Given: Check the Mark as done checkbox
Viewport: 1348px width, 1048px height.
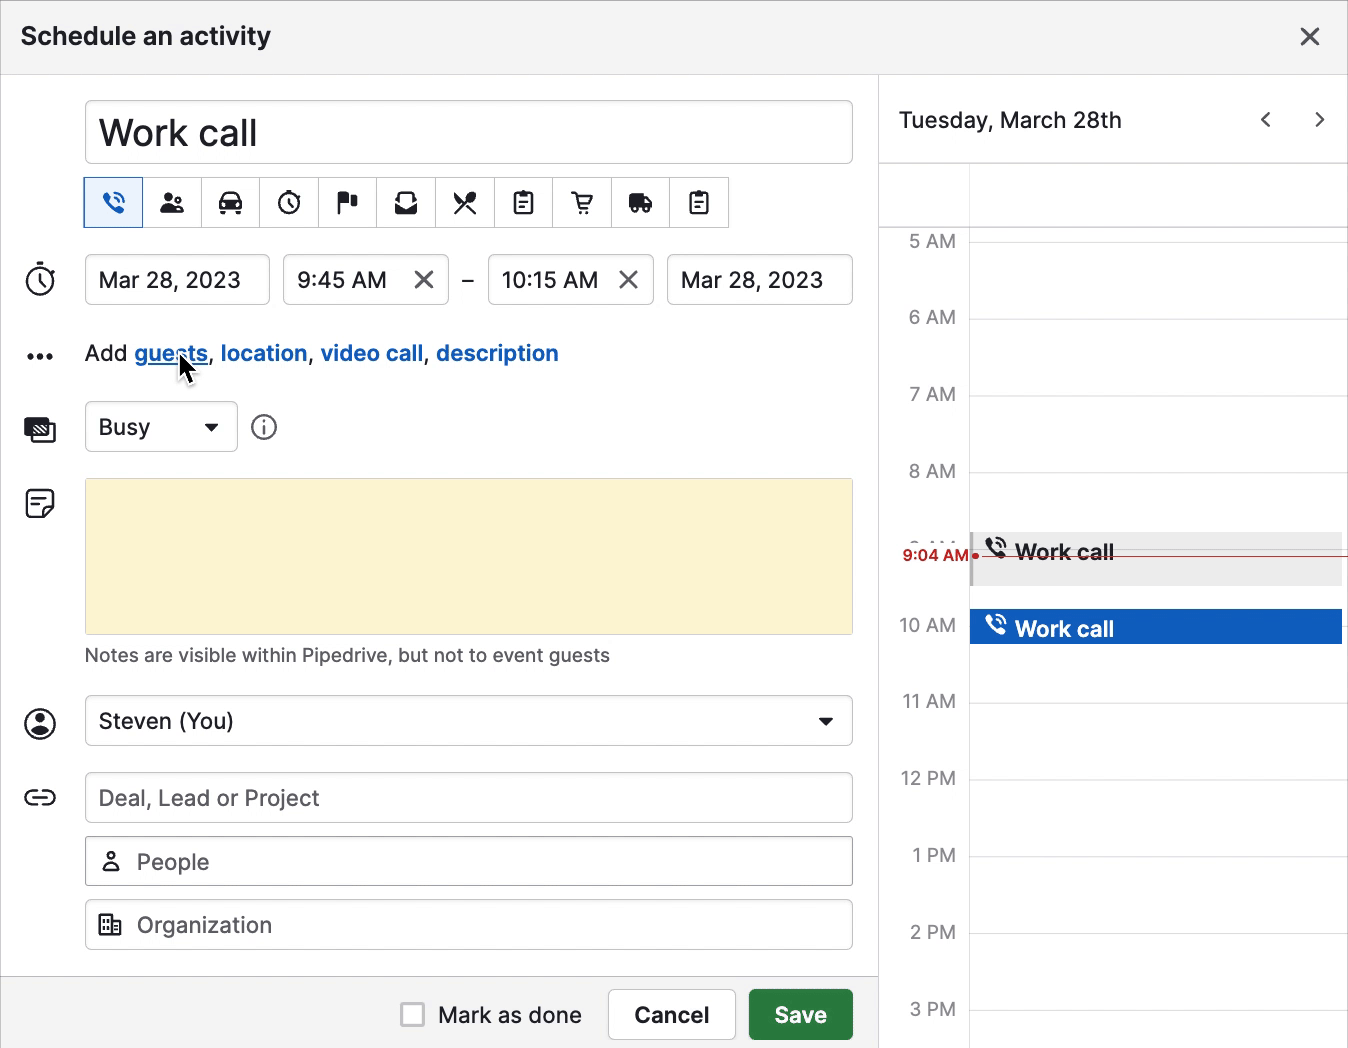Looking at the screenshot, I should click(412, 1014).
